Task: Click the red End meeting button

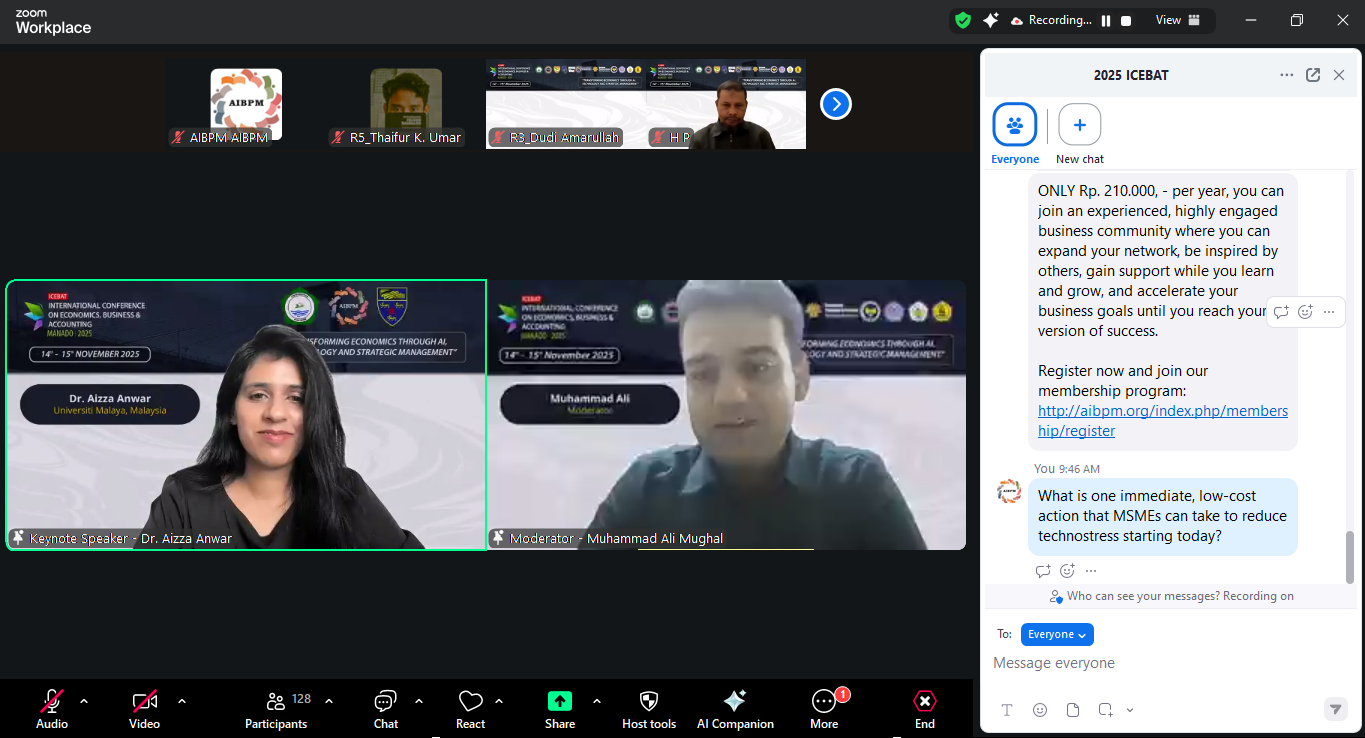Action: pyautogui.click(x=925, y=707)
